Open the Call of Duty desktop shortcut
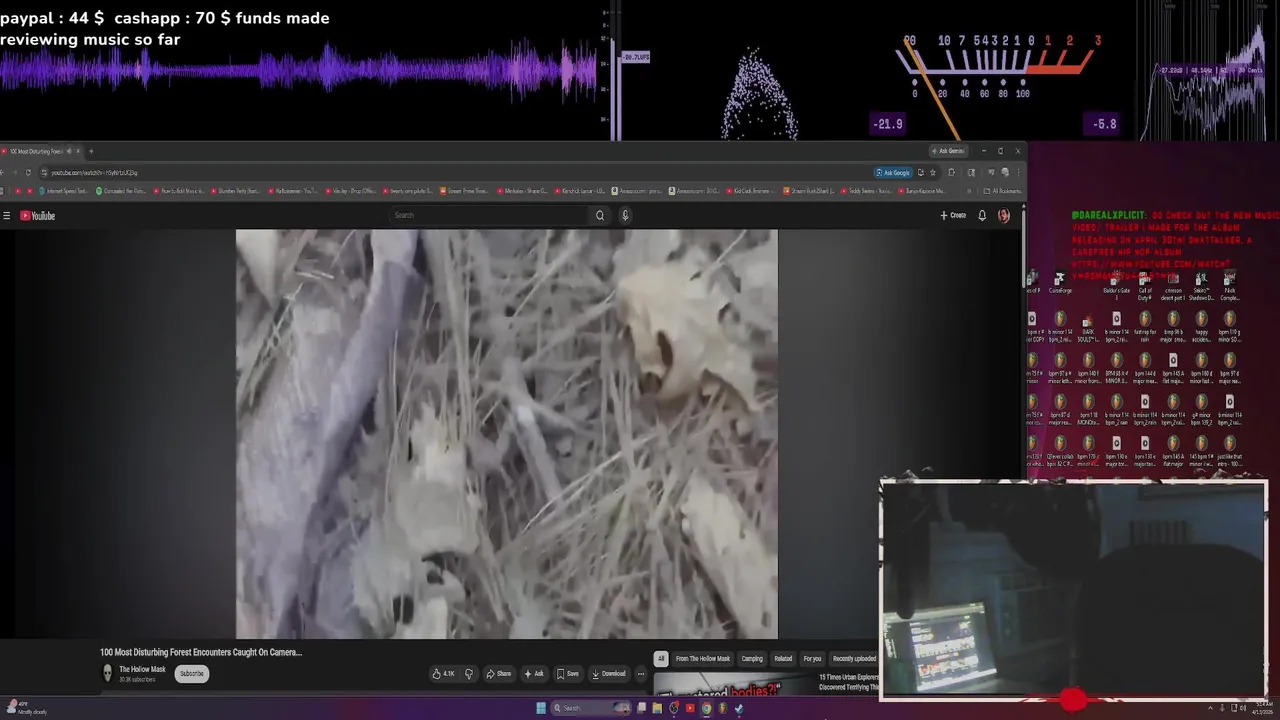 coord(1145,287)
